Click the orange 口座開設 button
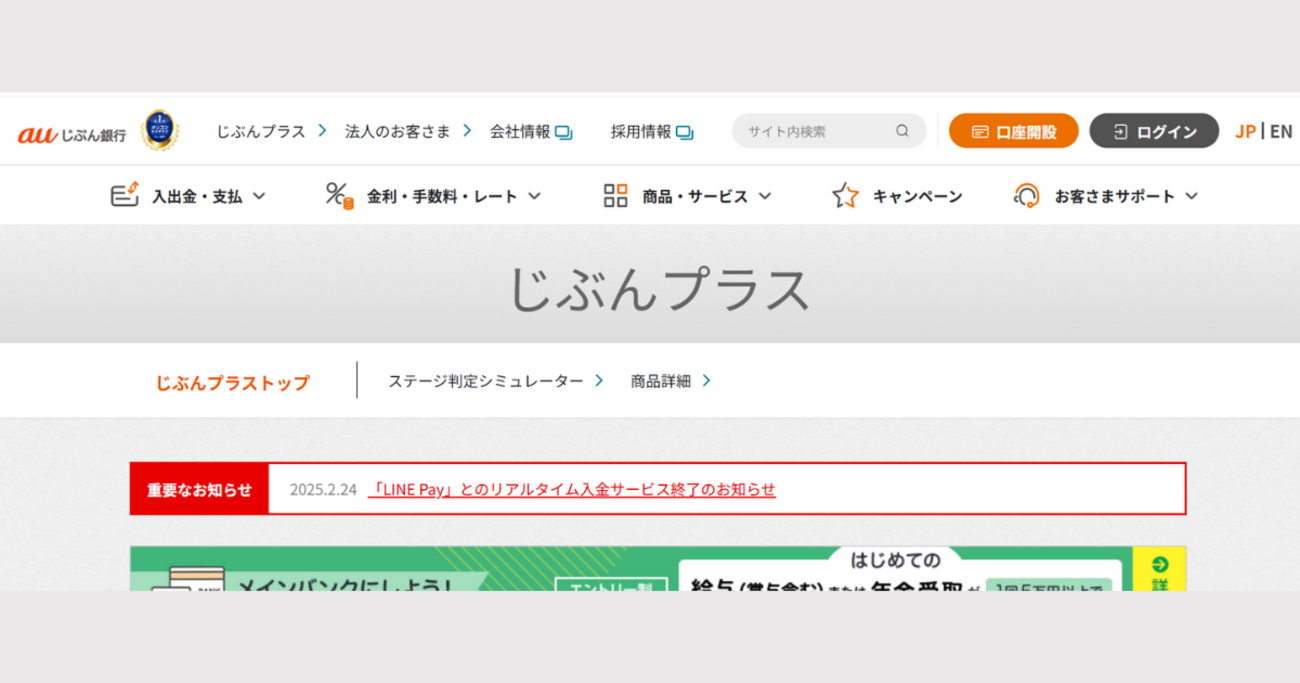The image size is (1300, 683). point(1014,131)
